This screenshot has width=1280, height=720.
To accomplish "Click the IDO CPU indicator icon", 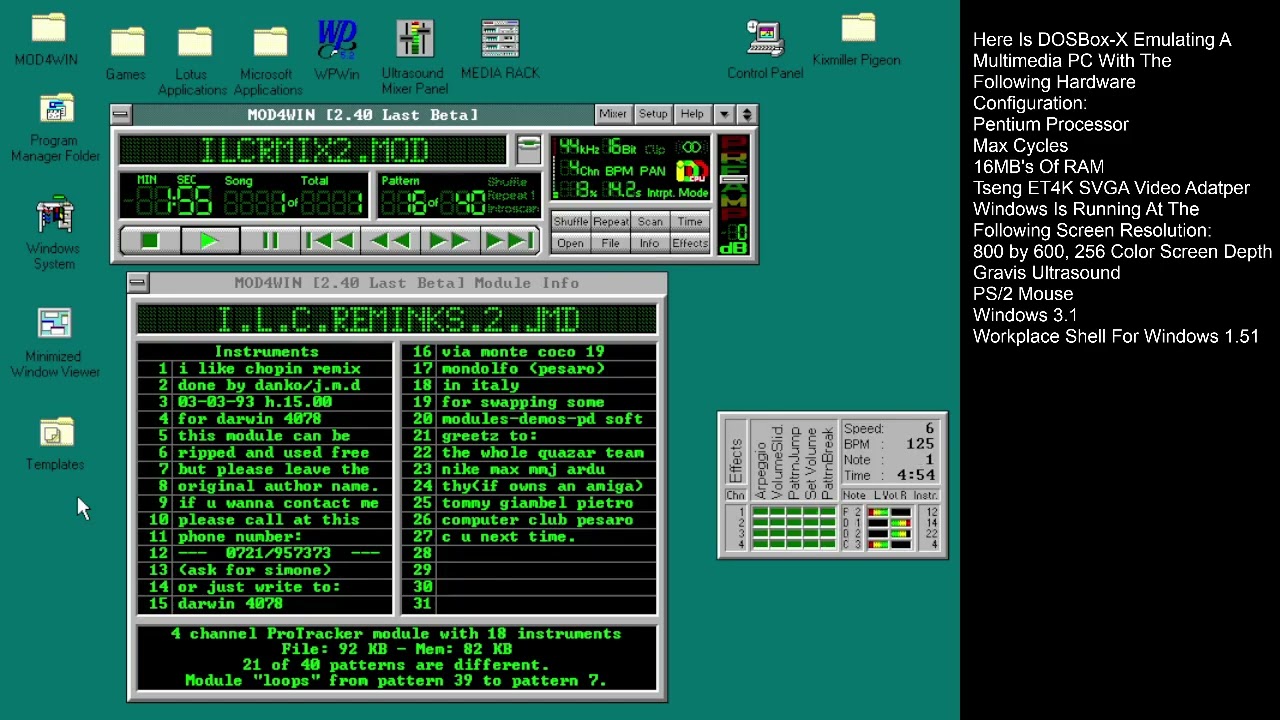I will click(691, 171).
